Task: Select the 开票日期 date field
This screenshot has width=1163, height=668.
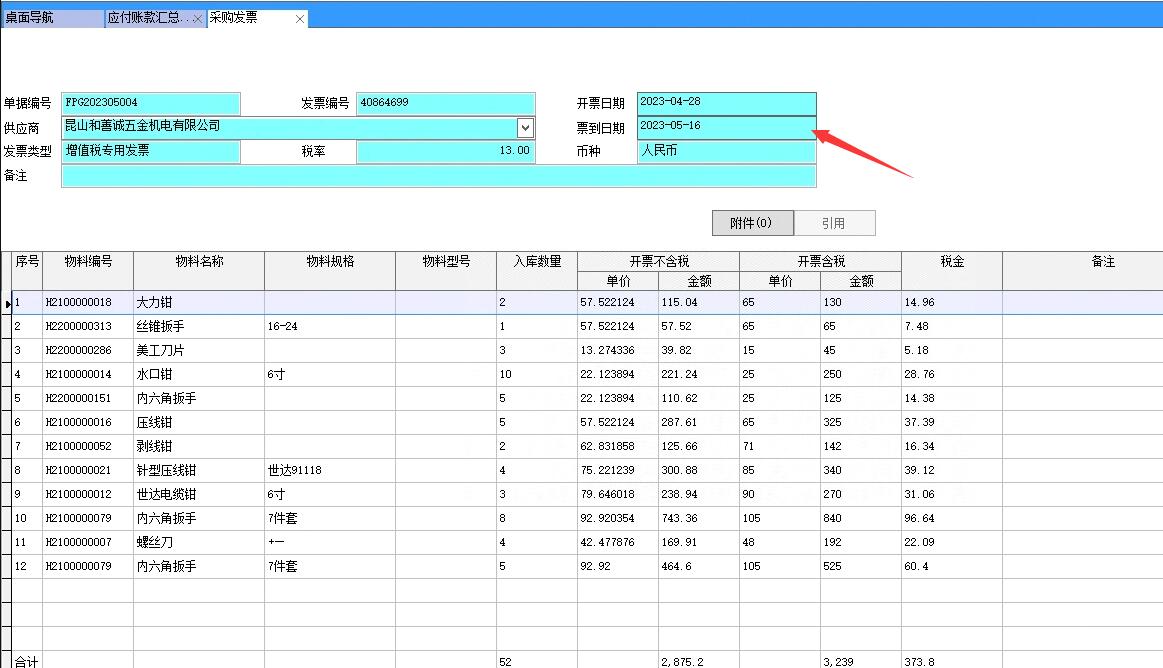Action: click(x=726, y=103)
